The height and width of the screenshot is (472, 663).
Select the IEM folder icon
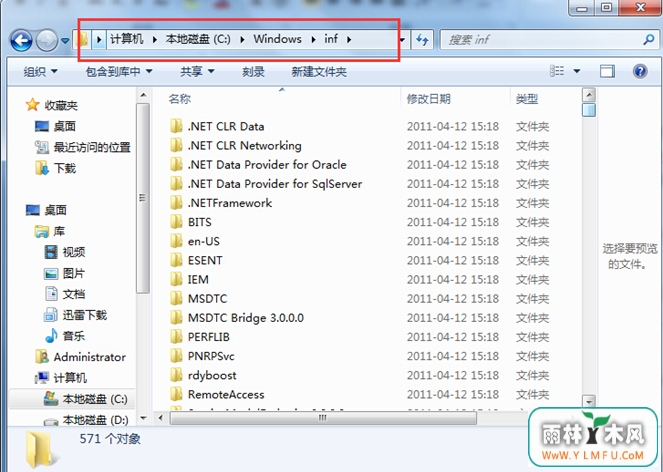(176, 280)
